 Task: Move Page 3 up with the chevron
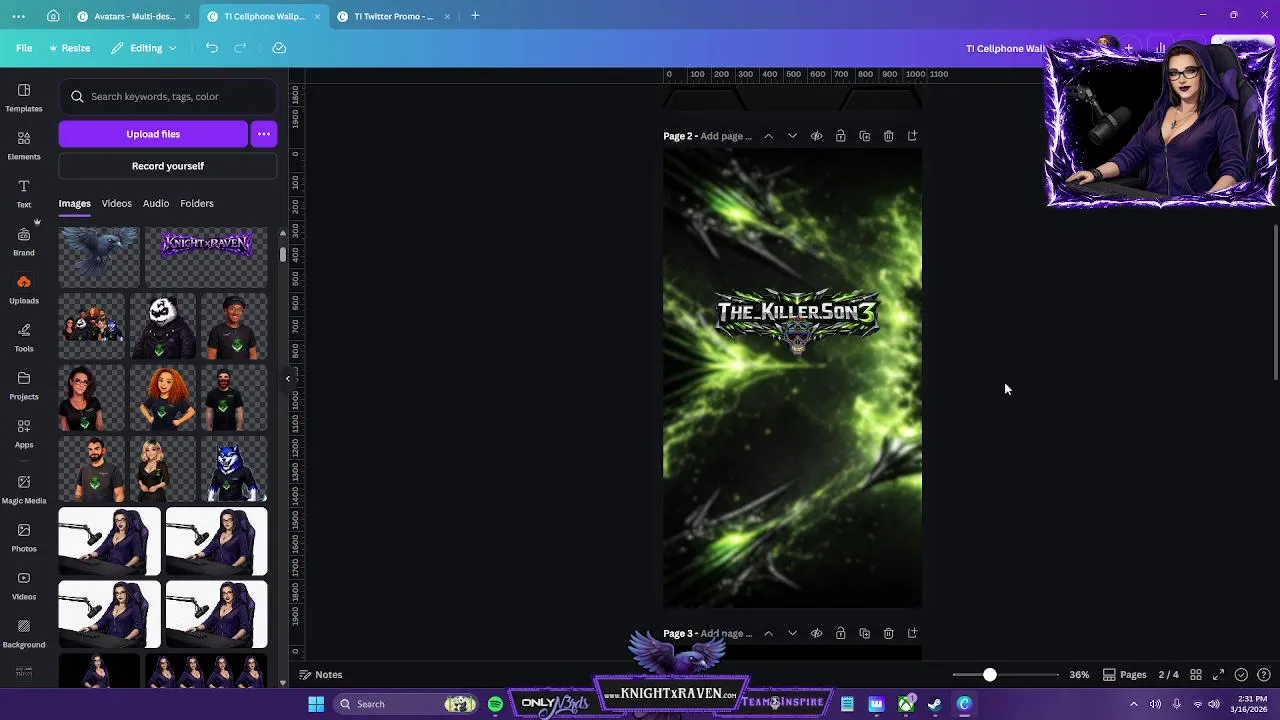coord(768,633)
